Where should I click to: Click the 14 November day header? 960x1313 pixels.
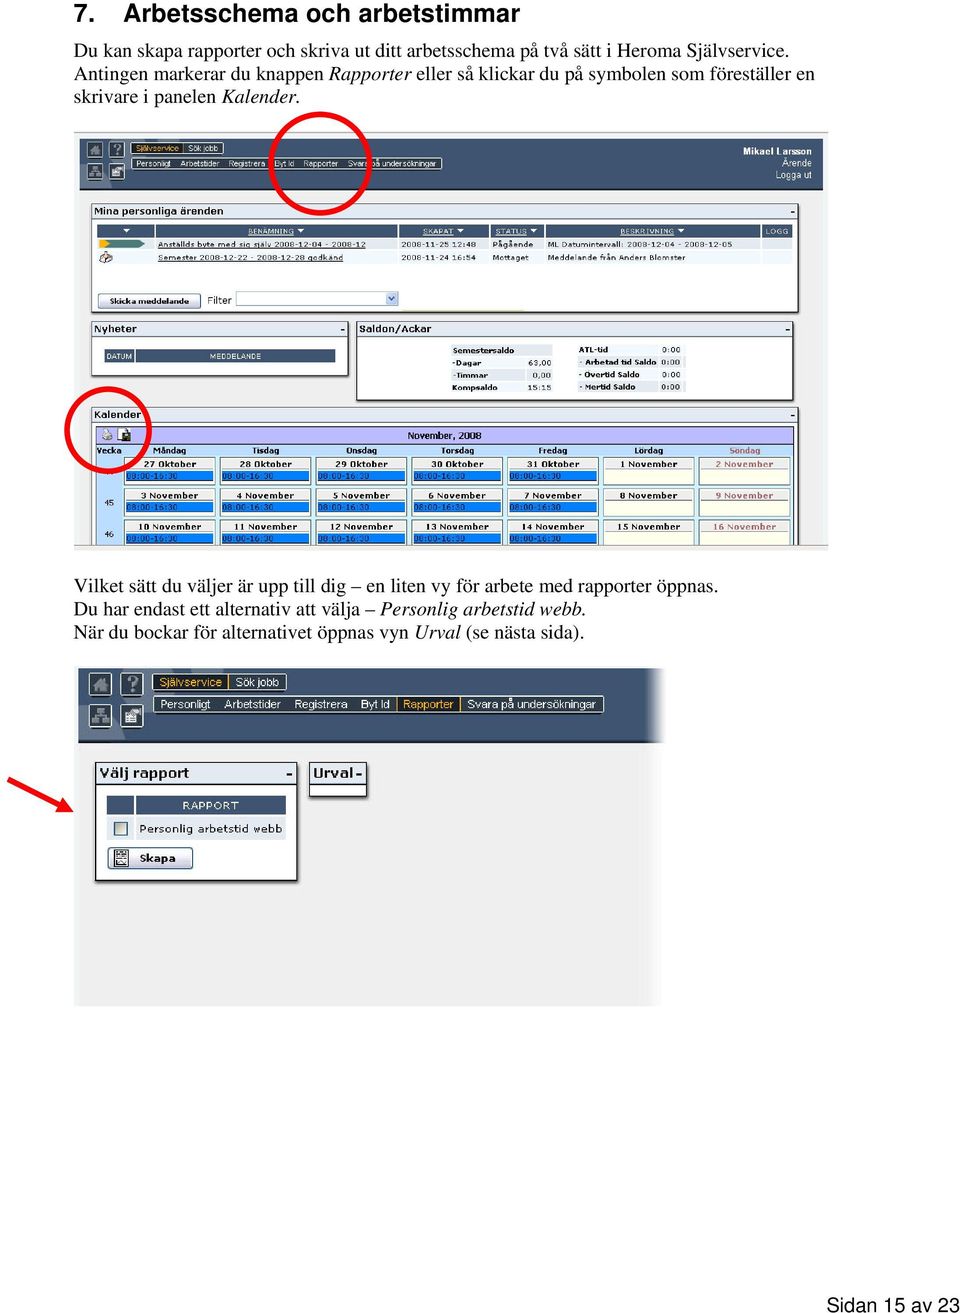[x=553, y=526]
